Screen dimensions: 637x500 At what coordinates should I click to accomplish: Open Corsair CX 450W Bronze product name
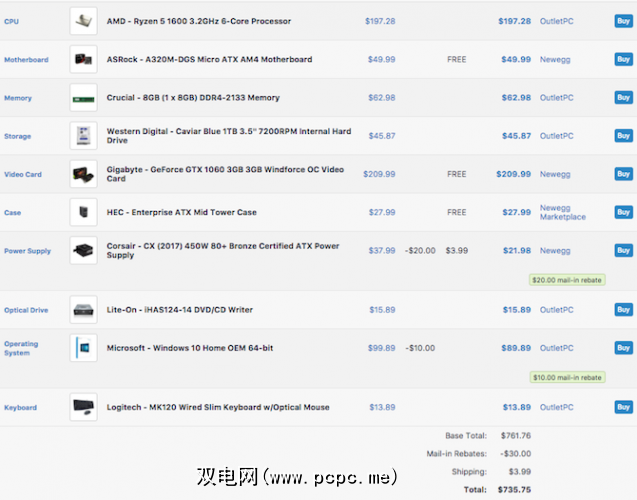click(x=223, y=250)
